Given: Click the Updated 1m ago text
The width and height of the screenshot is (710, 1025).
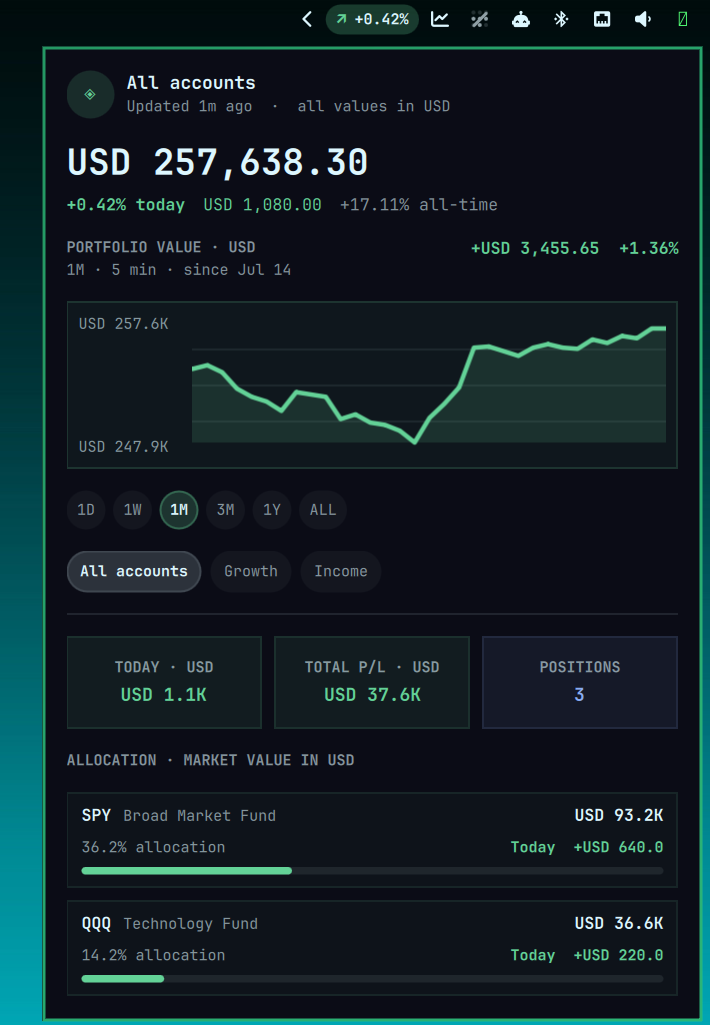Looking at the screenshot, I should click(x=189, y=106).
